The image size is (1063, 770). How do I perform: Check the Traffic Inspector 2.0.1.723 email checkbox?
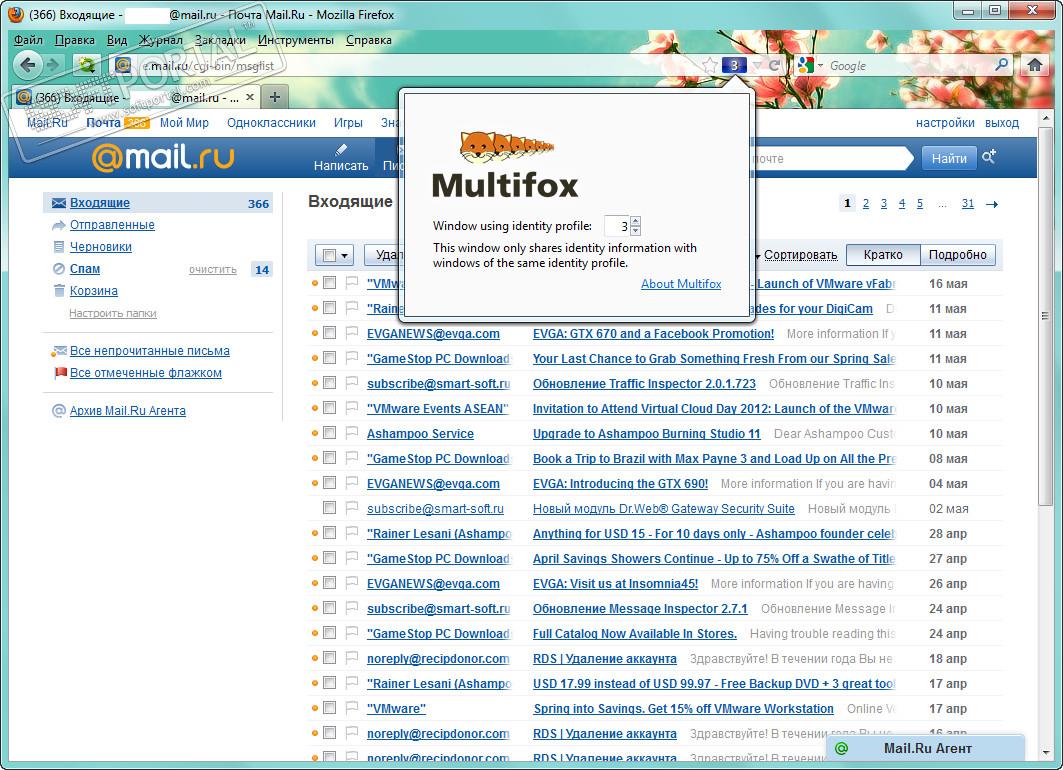[329, 383]
